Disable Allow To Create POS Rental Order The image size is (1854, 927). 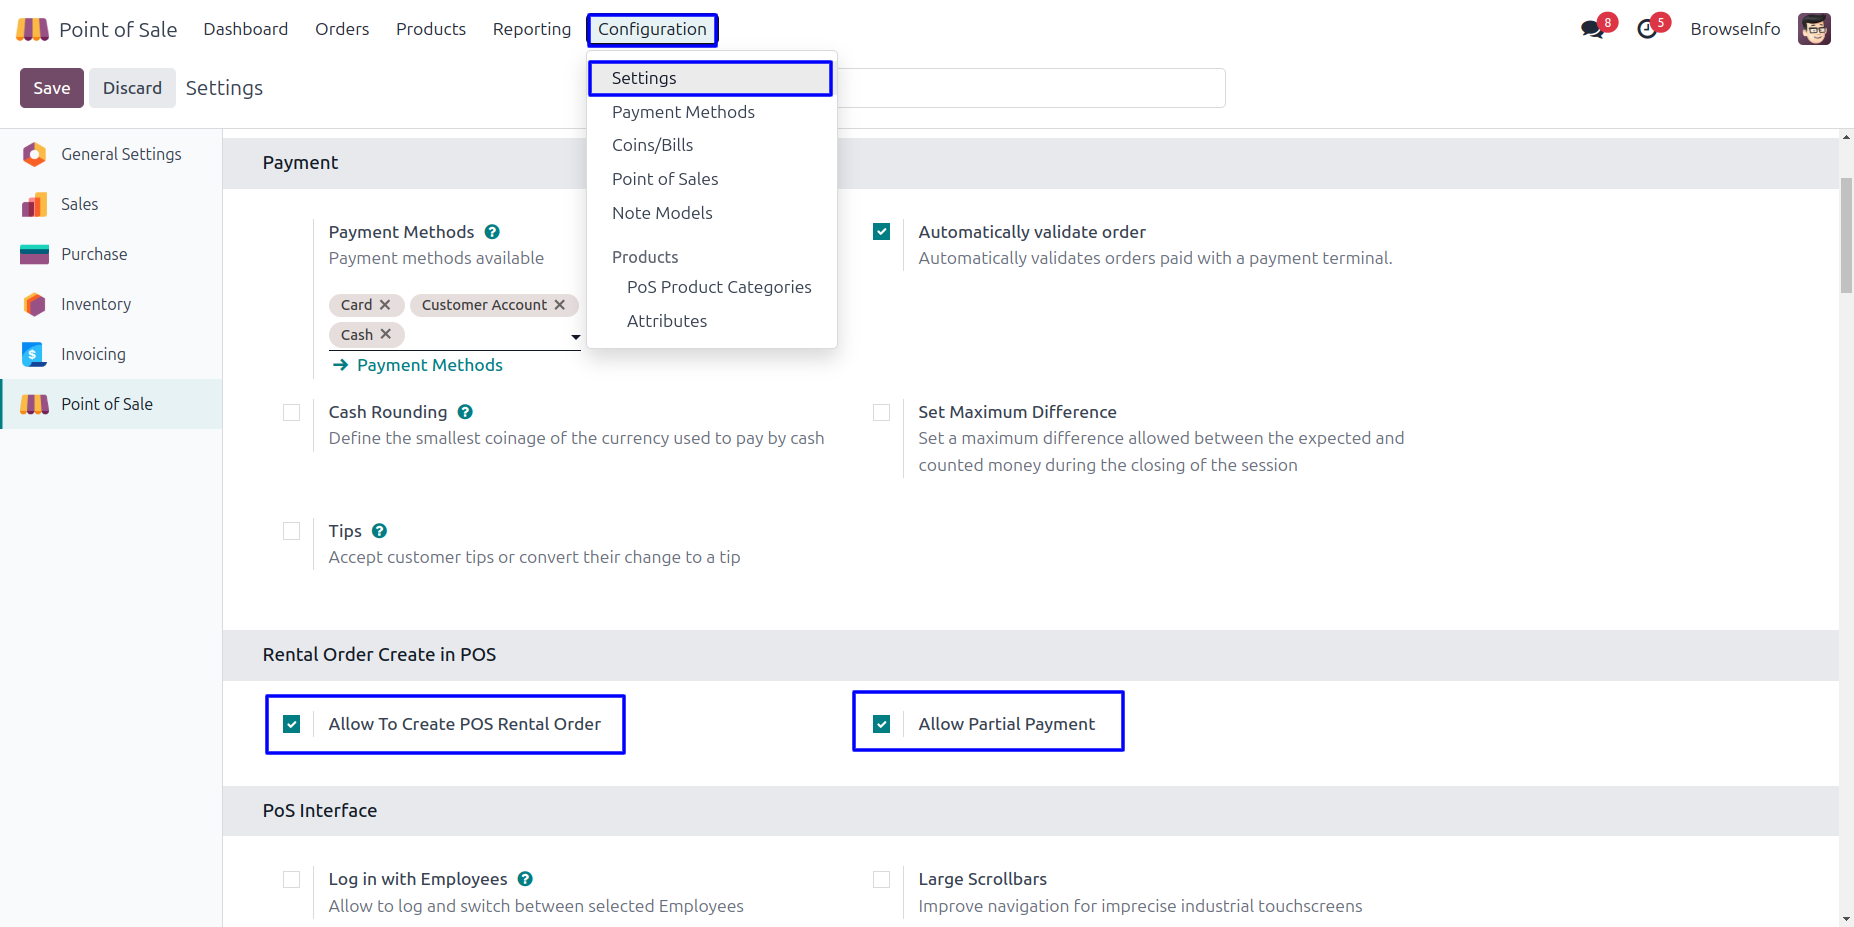coord(292,724)
